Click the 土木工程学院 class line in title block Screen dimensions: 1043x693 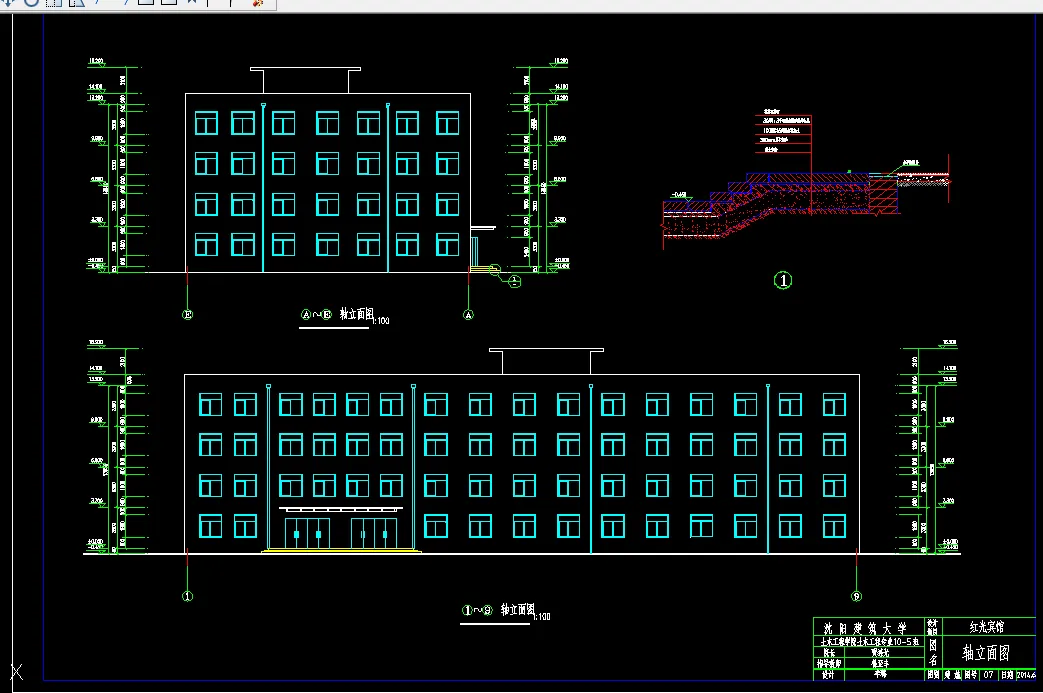869,642
